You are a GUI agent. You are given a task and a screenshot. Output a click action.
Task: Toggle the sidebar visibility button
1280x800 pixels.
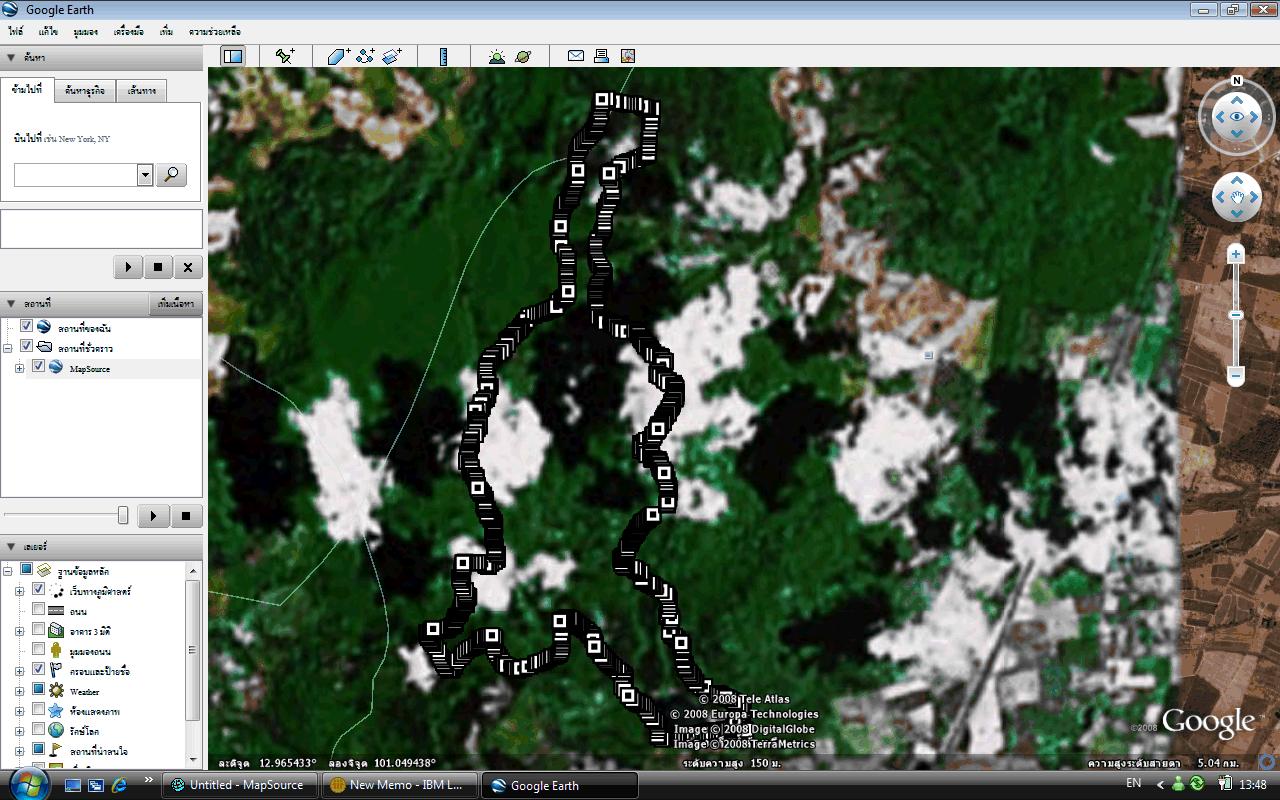(x=233, y=57)
